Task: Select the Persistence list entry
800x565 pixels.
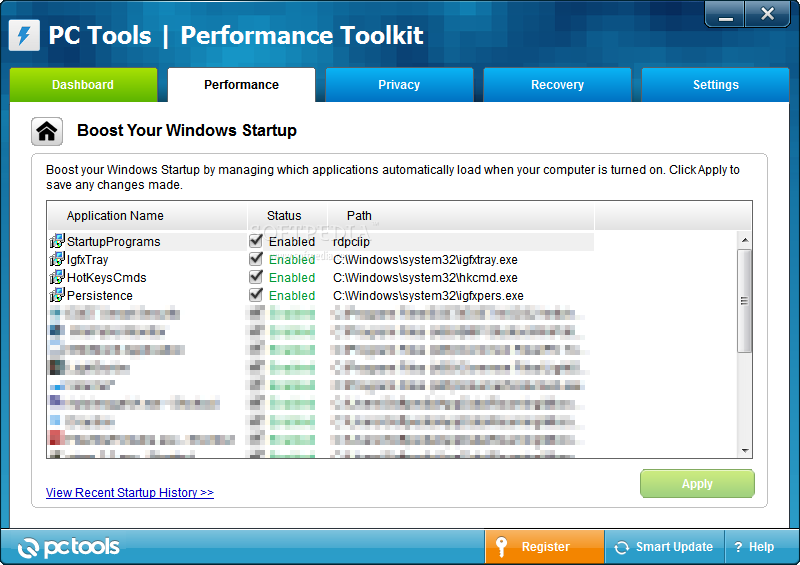Action: 321,296
